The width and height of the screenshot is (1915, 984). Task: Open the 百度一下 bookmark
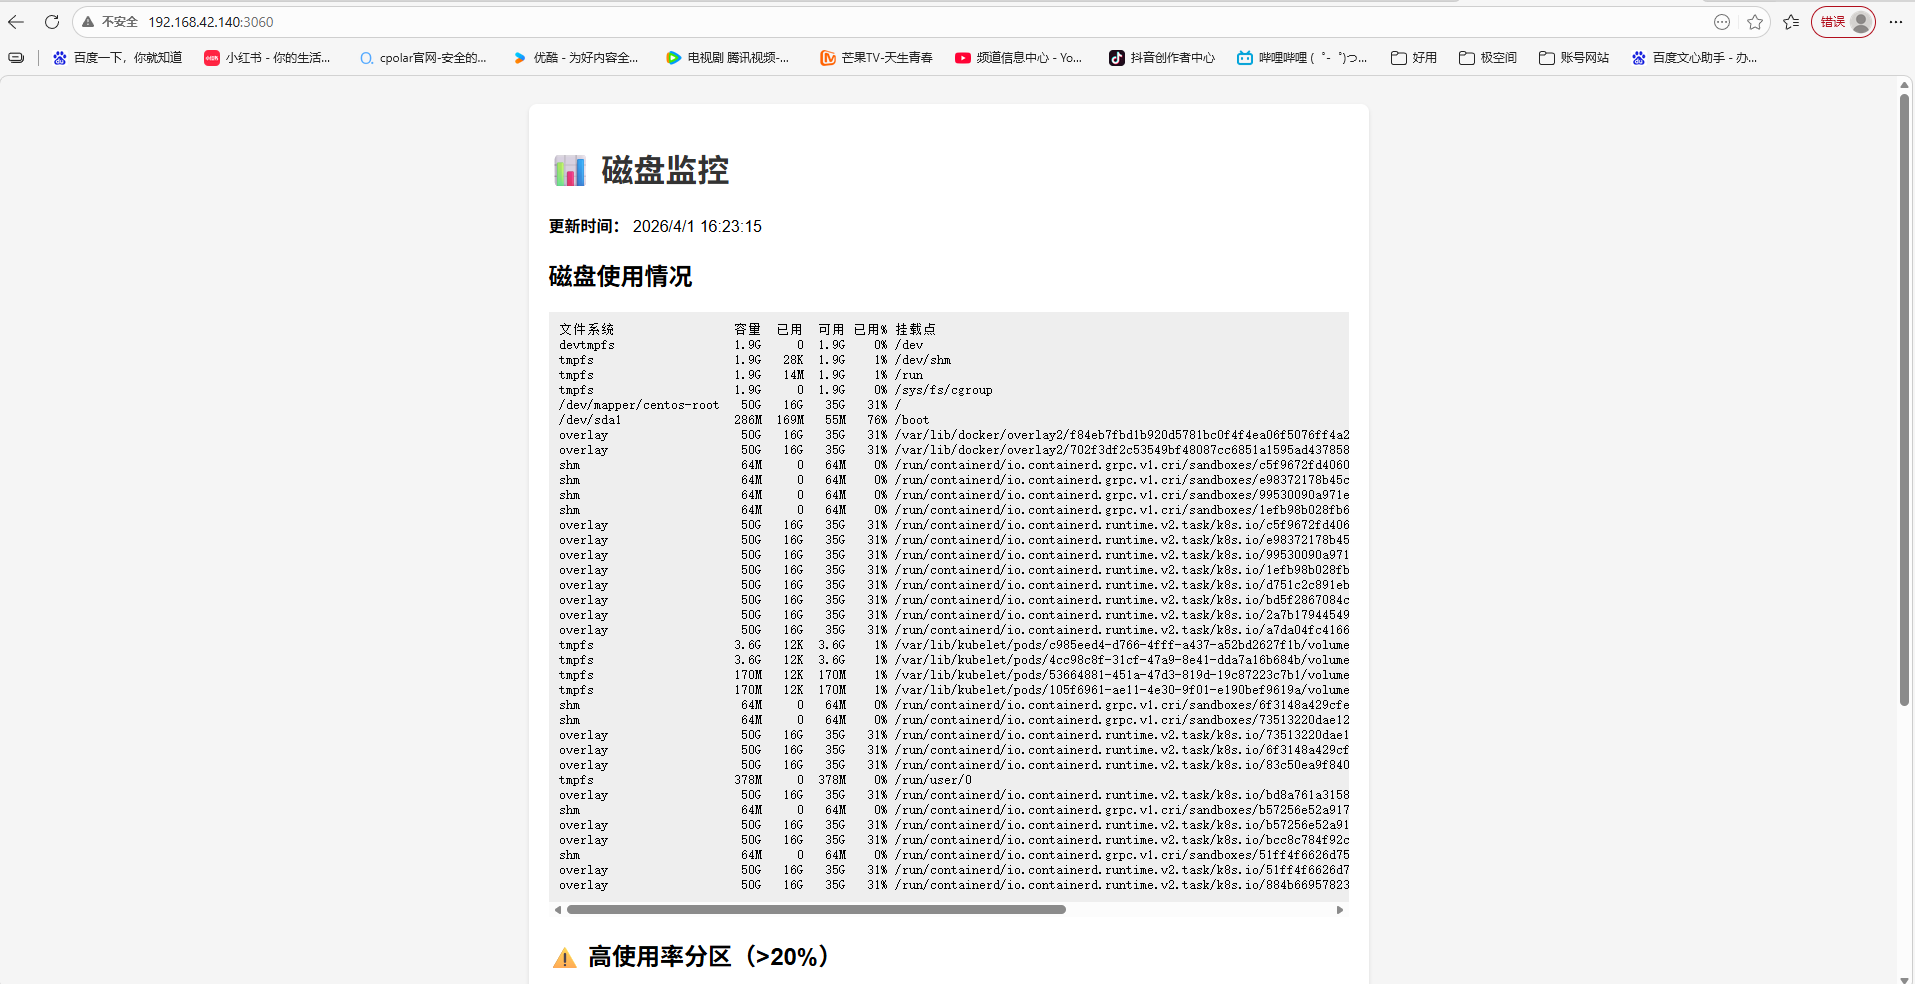(117, 58)
